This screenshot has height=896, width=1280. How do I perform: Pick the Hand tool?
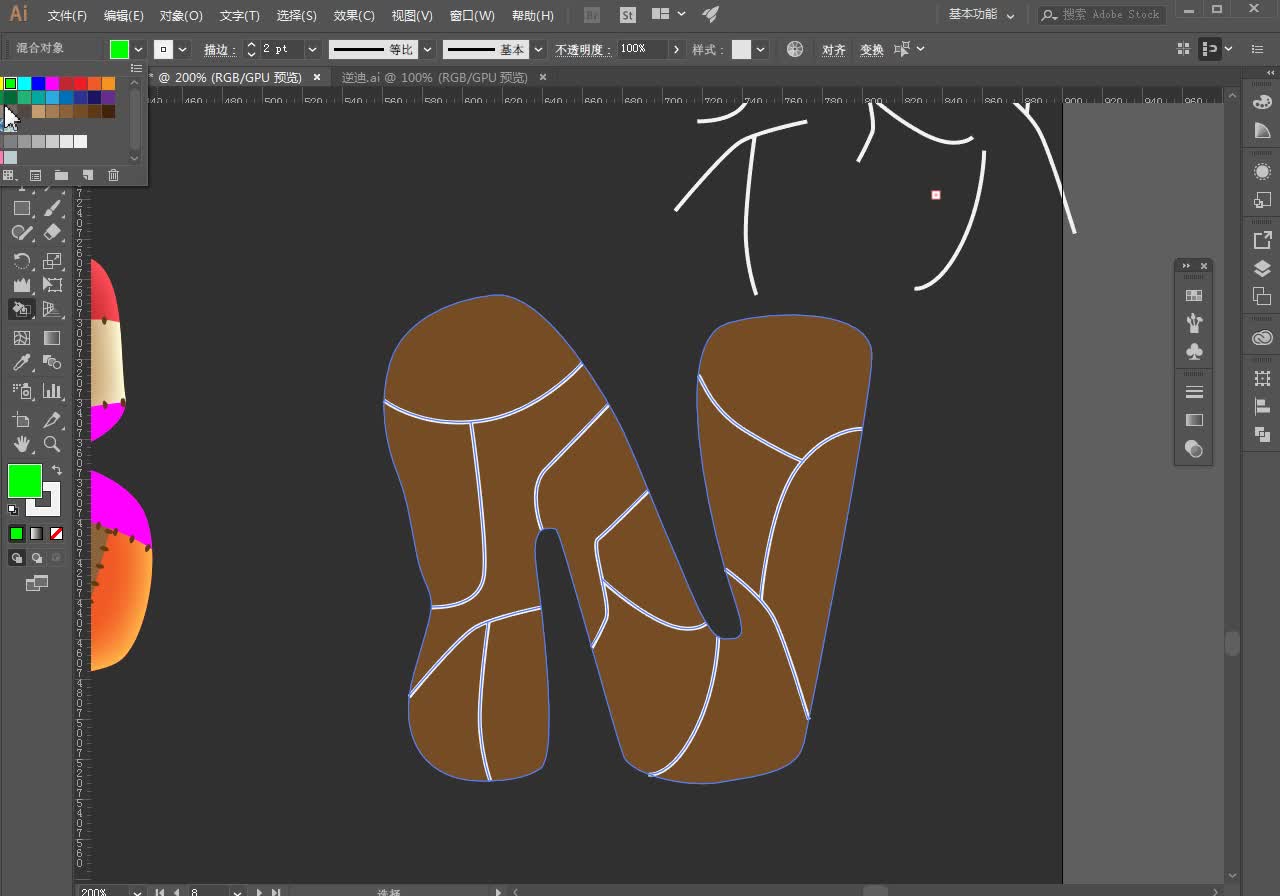21,444
